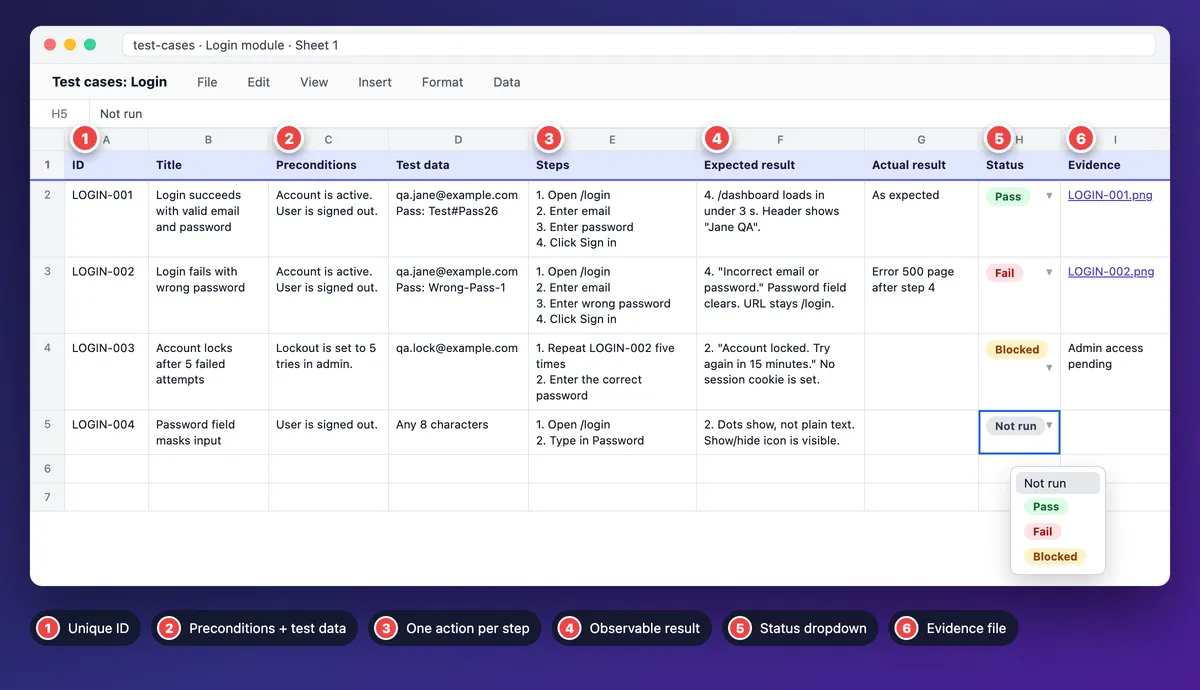1200x690 pixels.
Task: Select cell 'As expected'
Action: click(x=921, y=219)
